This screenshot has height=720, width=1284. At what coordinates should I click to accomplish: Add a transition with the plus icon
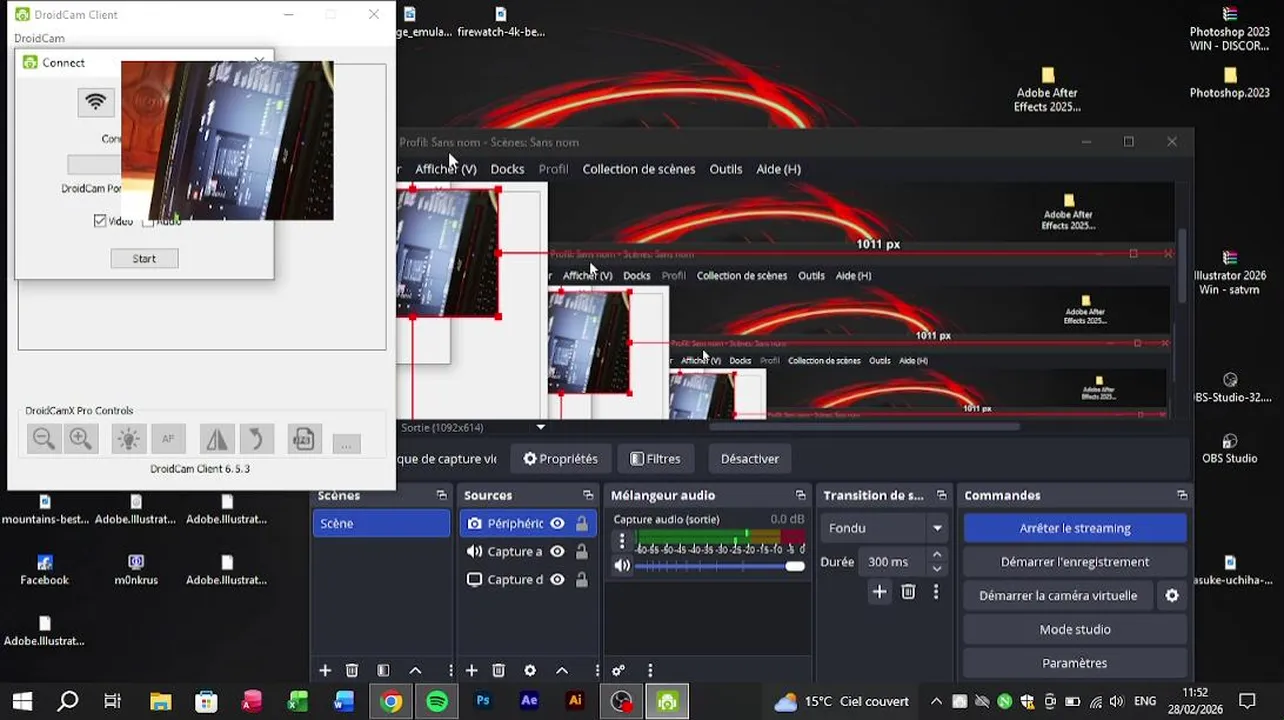(879, 592)
